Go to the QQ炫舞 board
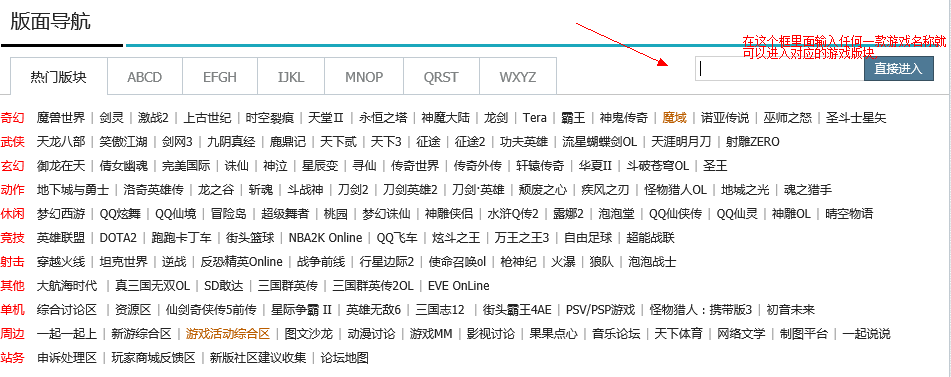The width and height of the screenshot is (951, 377). pos(120,214)
